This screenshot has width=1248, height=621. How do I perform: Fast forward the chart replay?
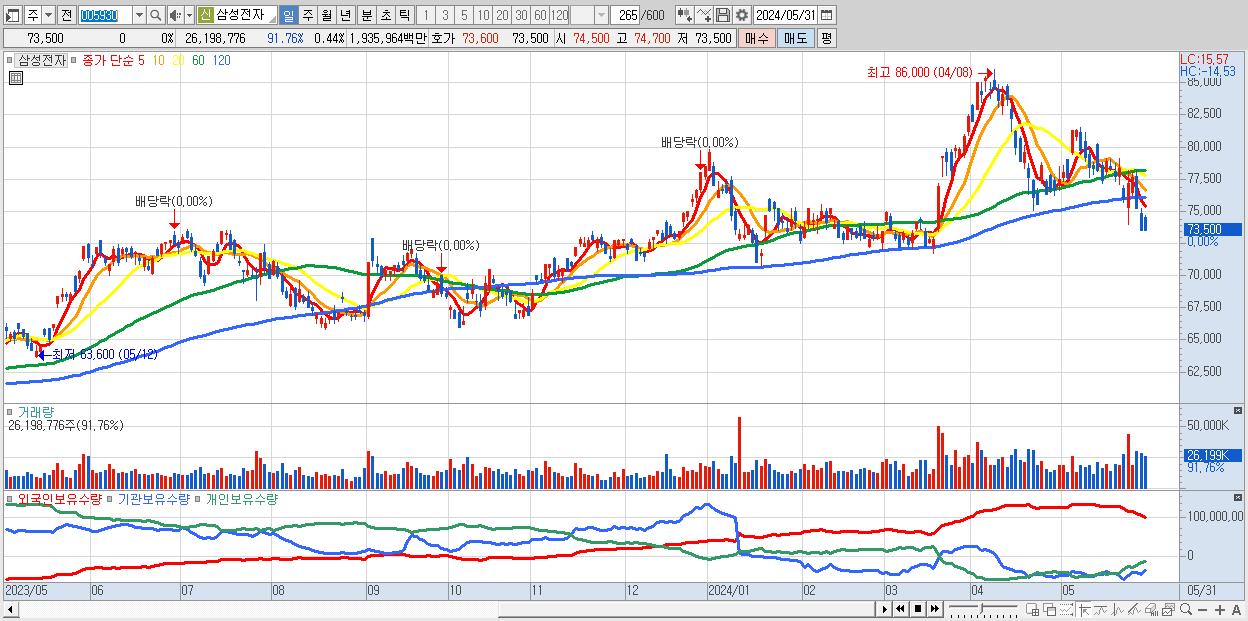(935, 609)
